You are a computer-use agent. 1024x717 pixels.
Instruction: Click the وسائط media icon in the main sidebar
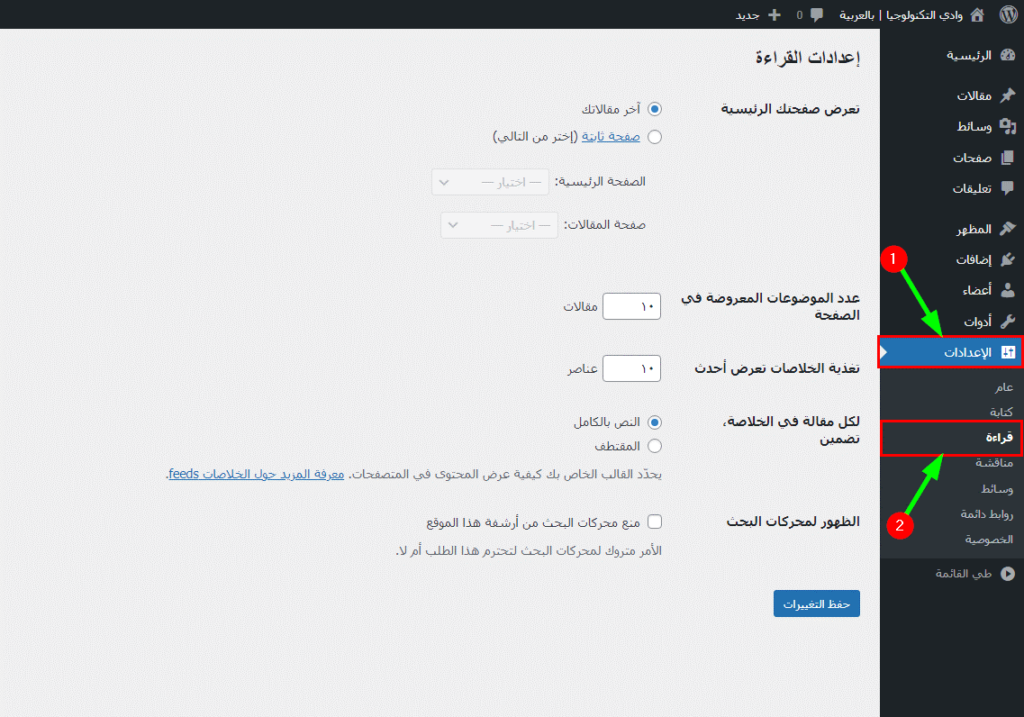click(x=1008, y=126)
